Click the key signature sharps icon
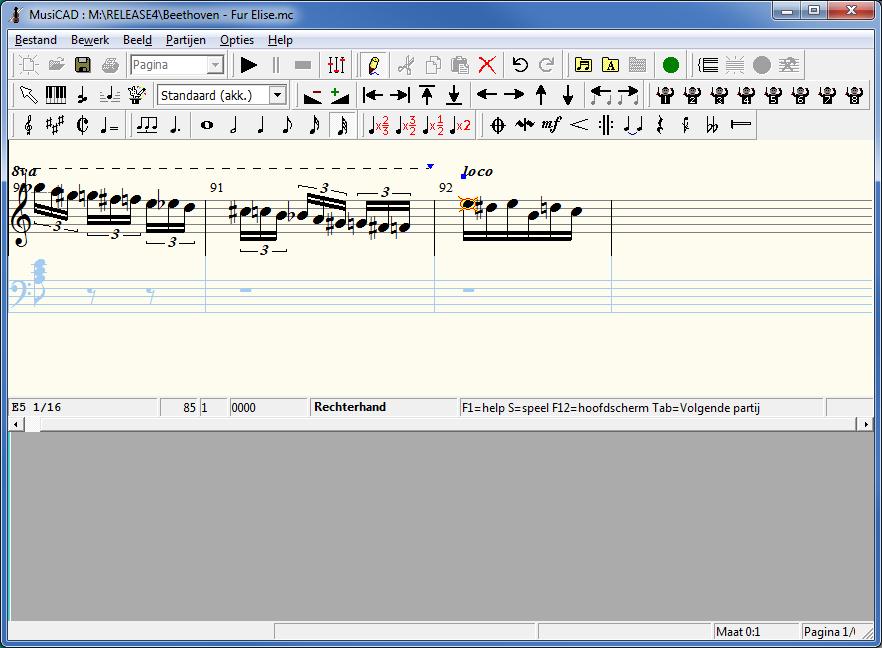The image size is (882, 648). pos(55,125)
